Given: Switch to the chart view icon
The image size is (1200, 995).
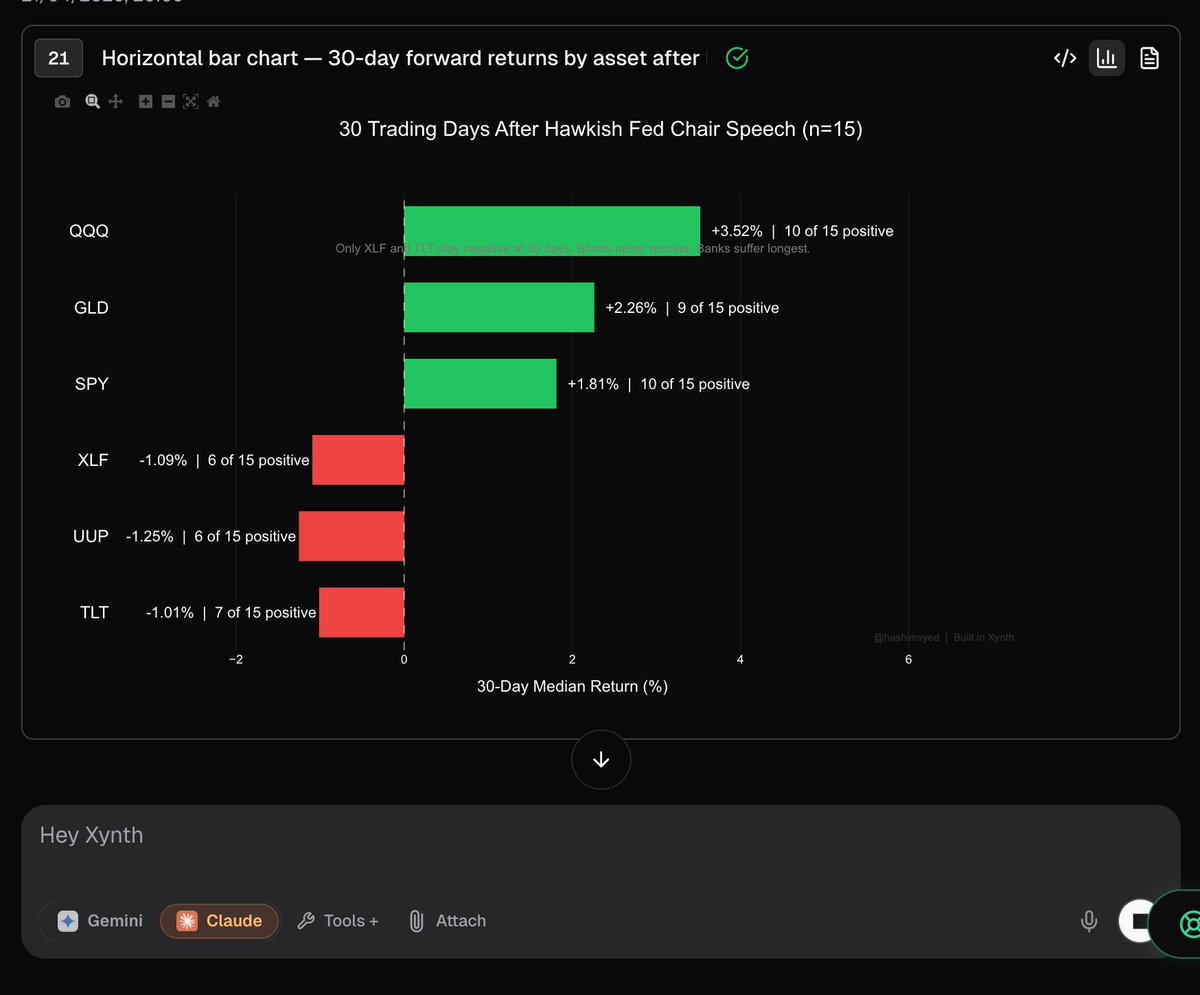Looking at the screenshot, I should coord(1107,58).
